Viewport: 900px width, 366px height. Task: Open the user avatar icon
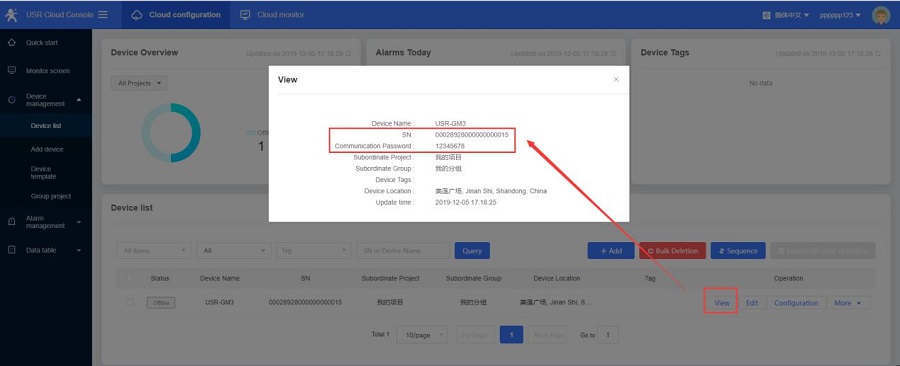(x=880, y=15)
